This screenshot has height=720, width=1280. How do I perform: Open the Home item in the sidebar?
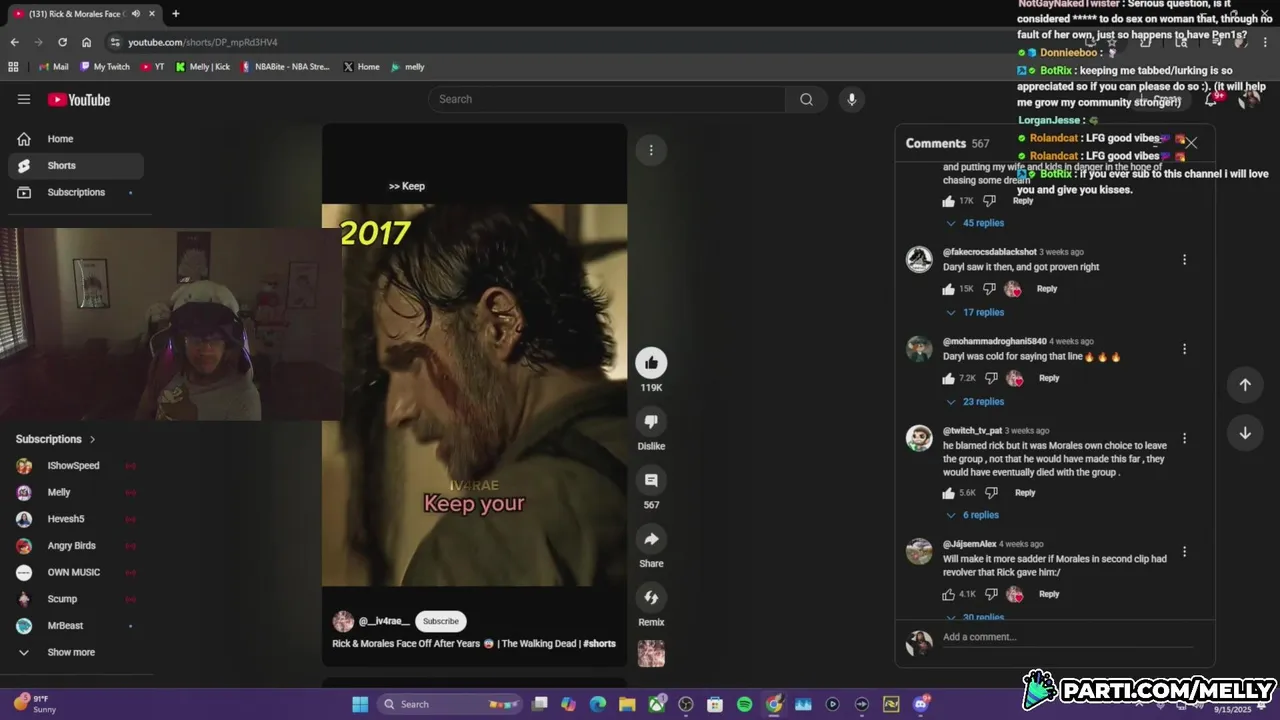click(75, 139)
